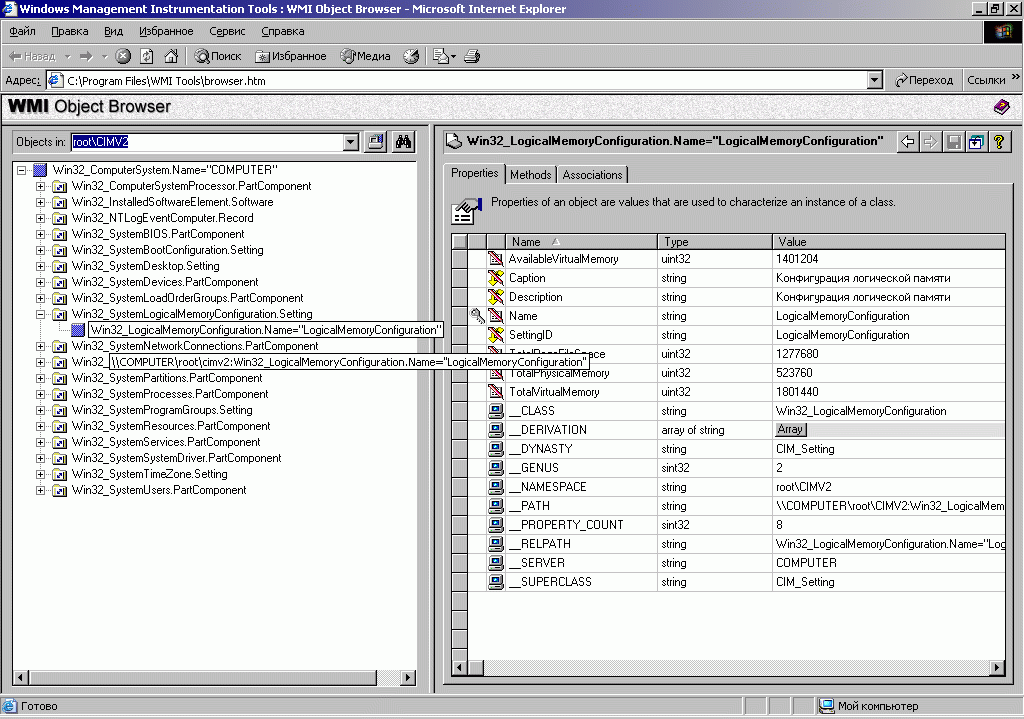Click the IE Print toolbar icon
The image size is (1024, 719).
coord(472,56)
